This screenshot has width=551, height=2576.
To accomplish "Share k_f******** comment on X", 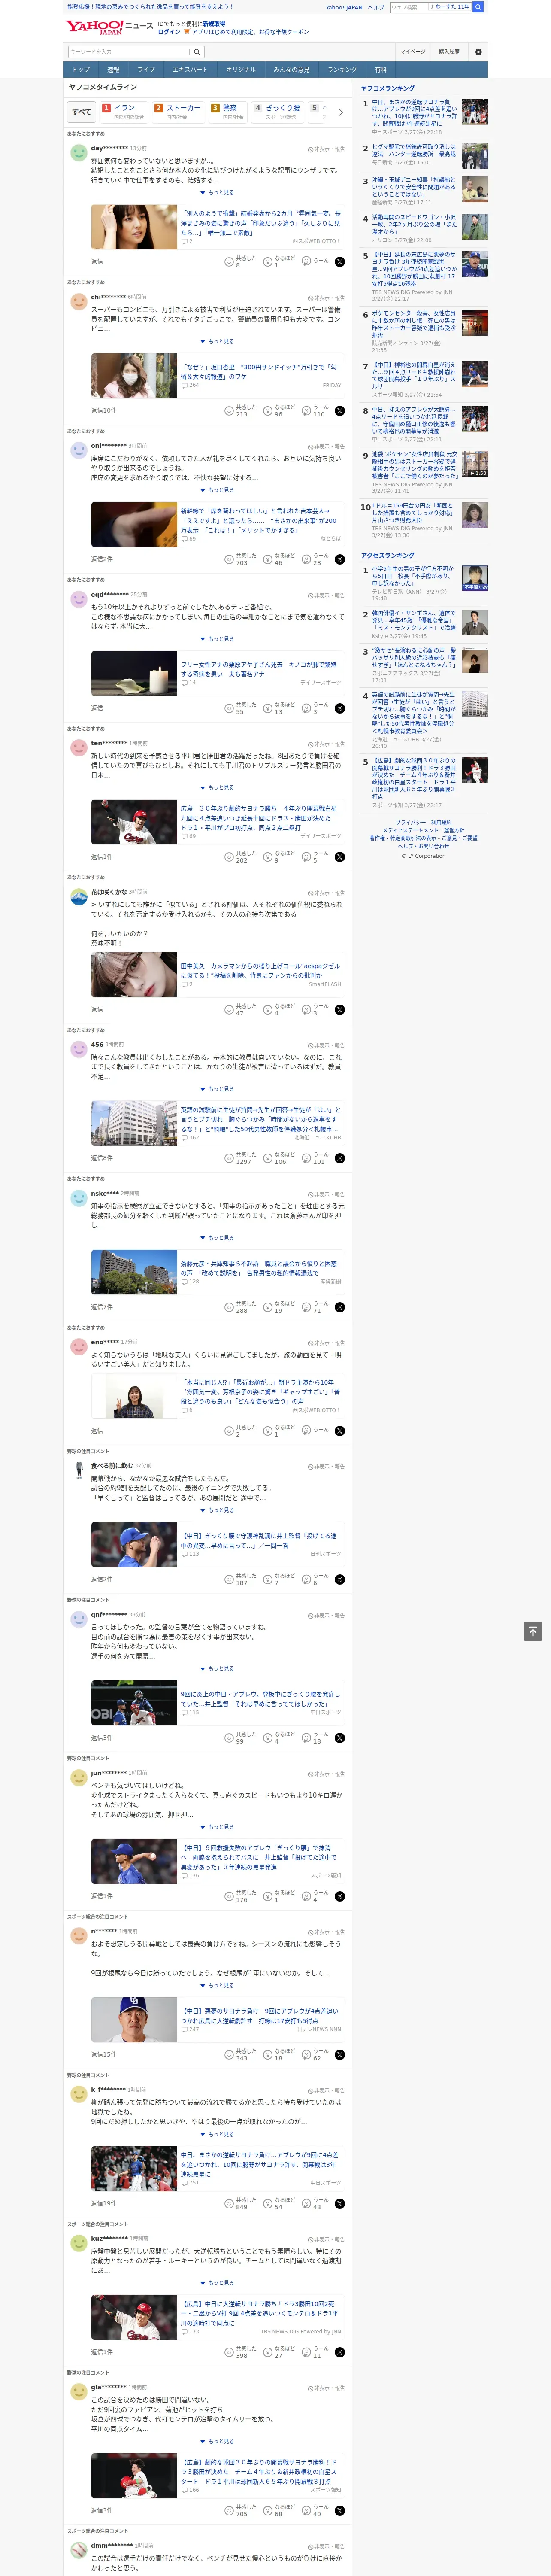I will pyautogui.click(x=340, y=2204).
